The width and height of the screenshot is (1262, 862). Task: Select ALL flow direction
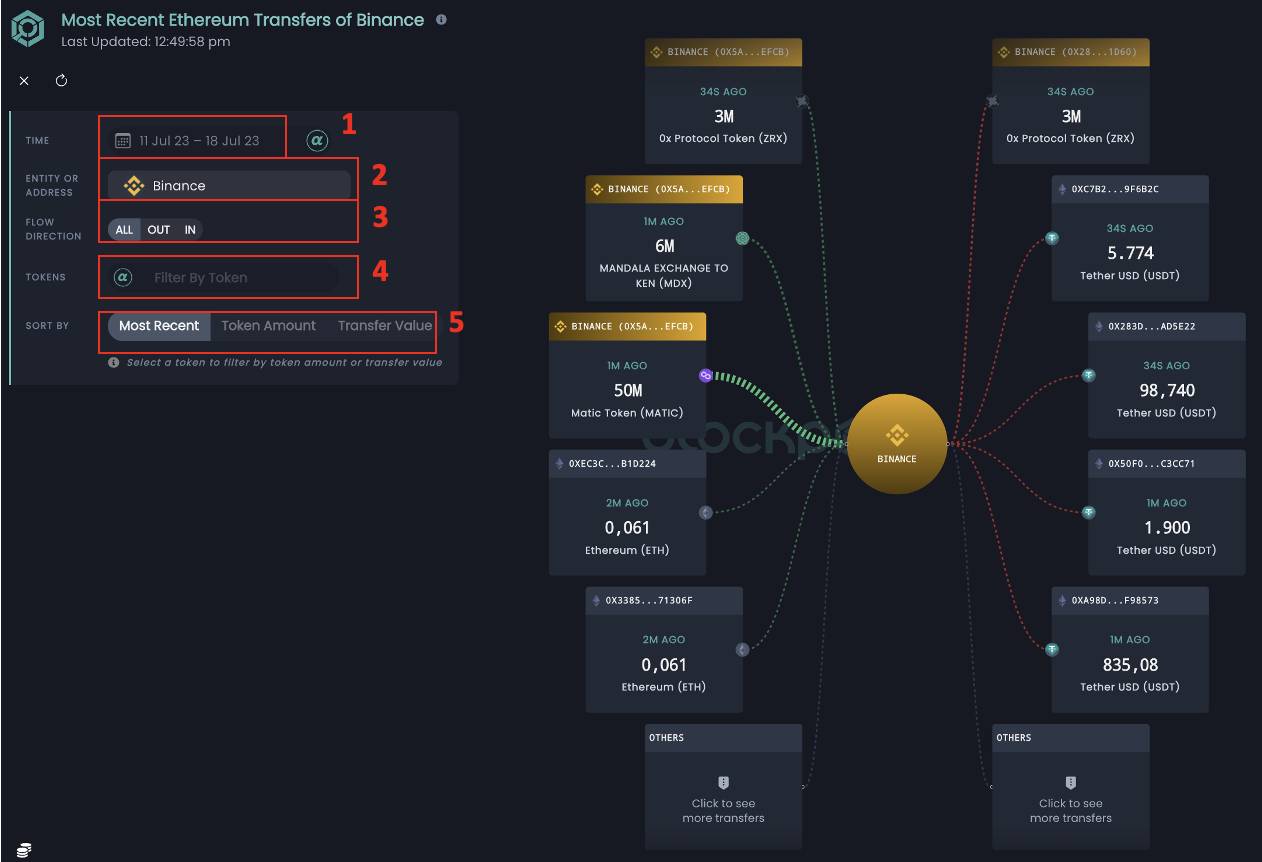124,230
